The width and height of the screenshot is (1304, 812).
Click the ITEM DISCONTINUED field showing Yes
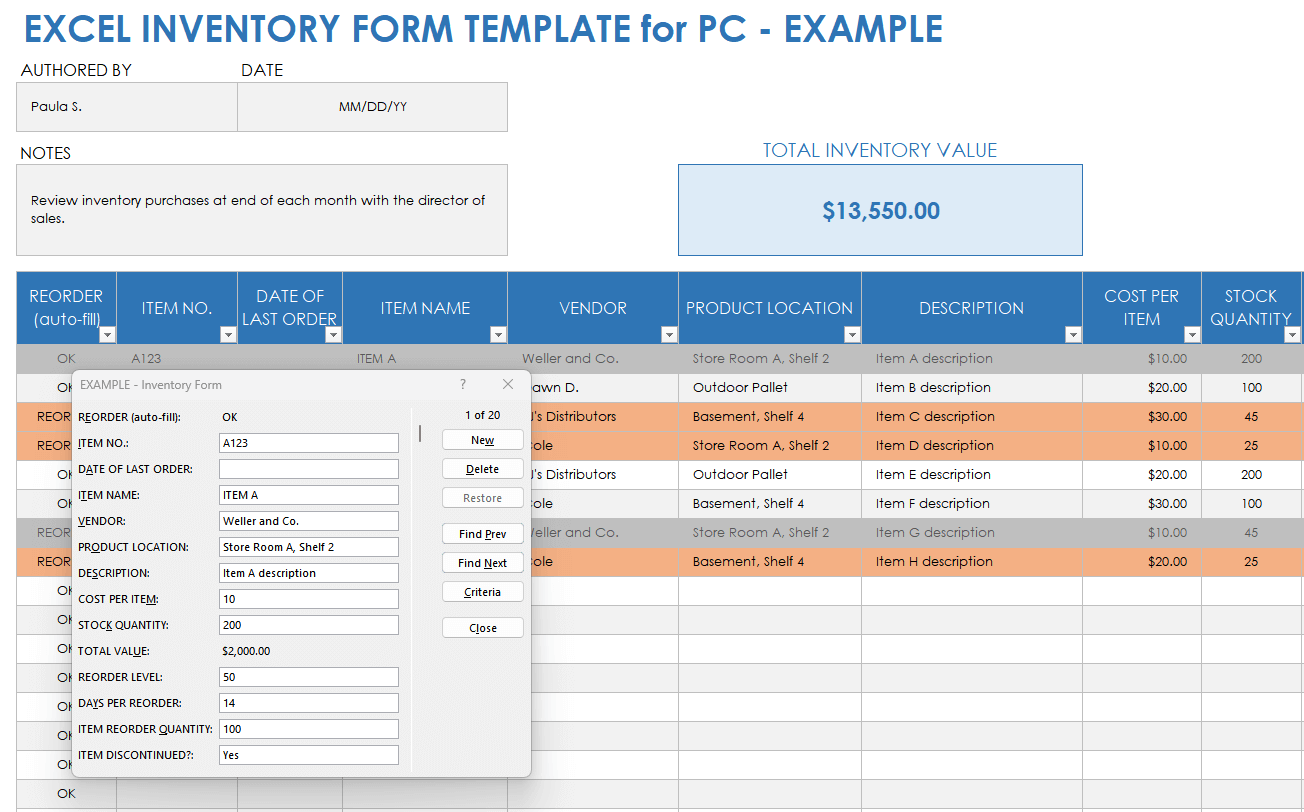point(308,755)
